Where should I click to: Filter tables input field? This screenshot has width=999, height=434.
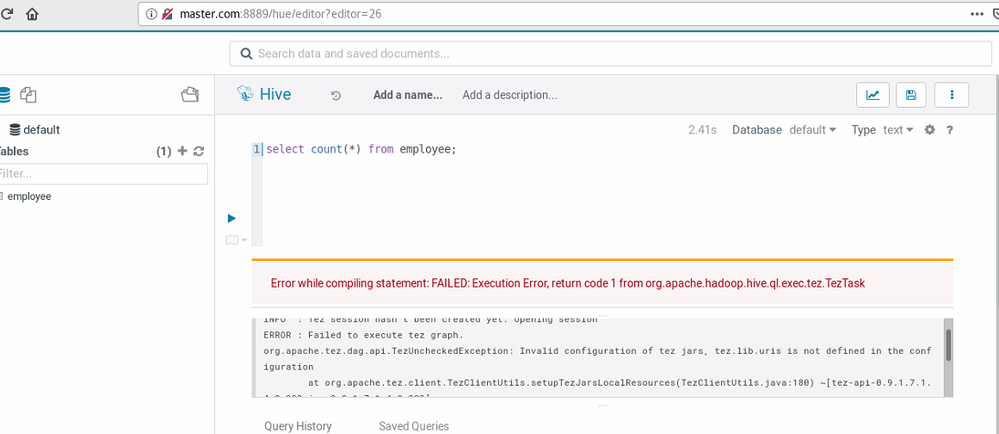104,174
